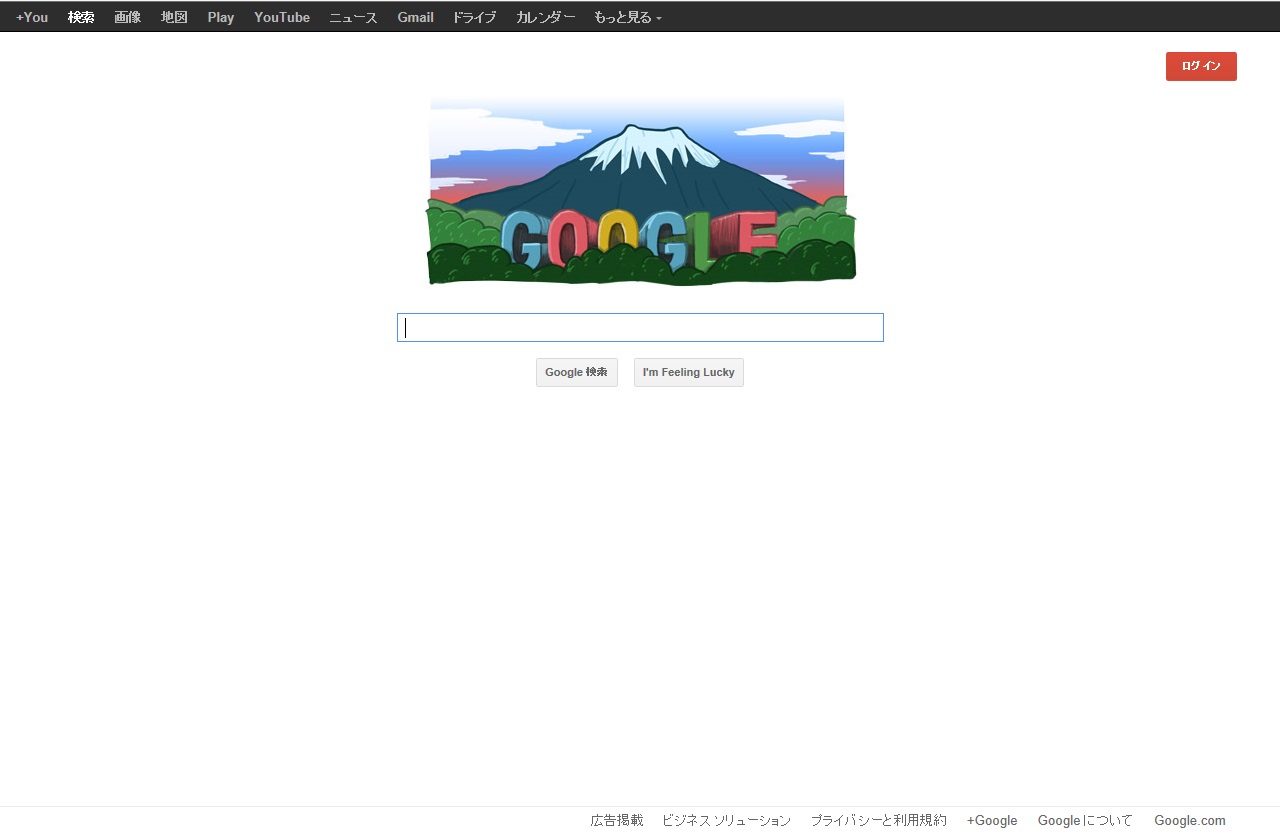Screen dimensions: 1280x836
Task: Open the もっと見る dropdown menu
Action: click(627, 17)
